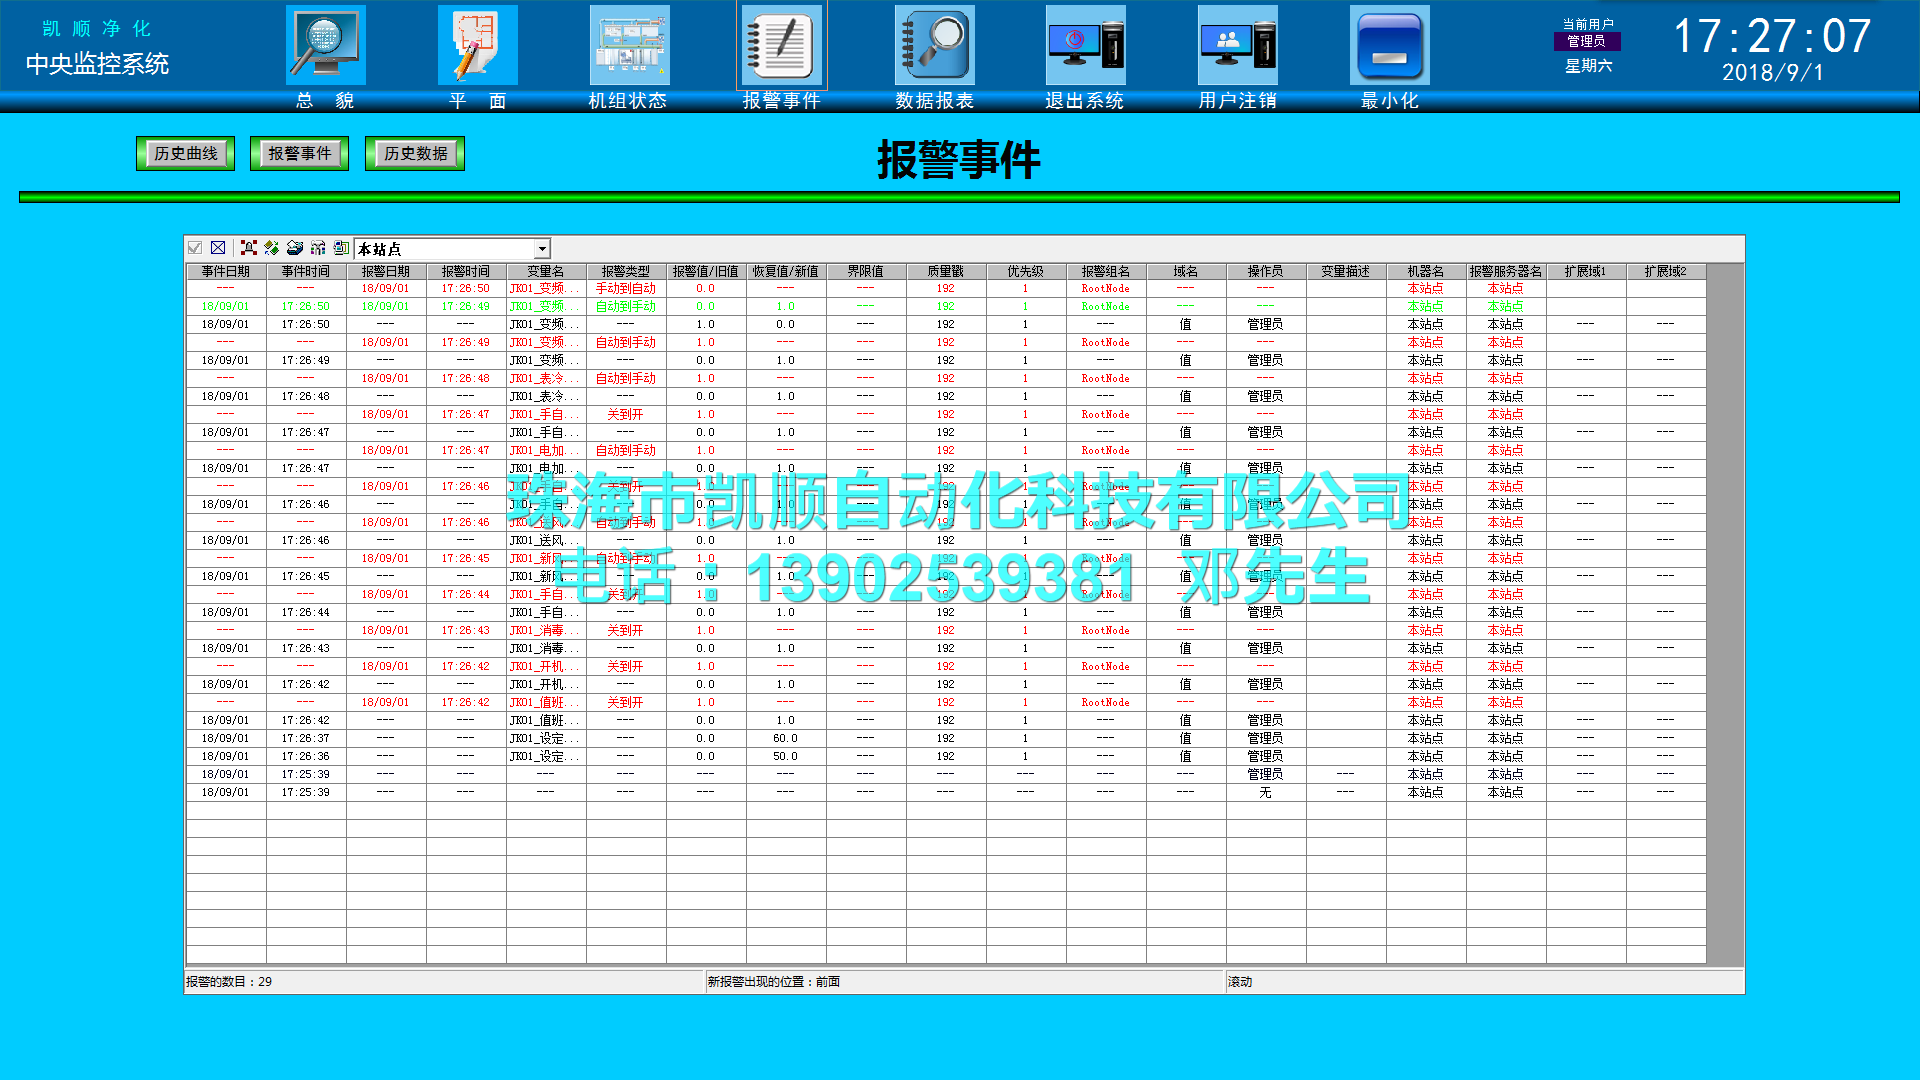Open the 机组状态 unit status icon
Image resolution: width=1920 pixels, height=1080 pixels.
point(630,45)
